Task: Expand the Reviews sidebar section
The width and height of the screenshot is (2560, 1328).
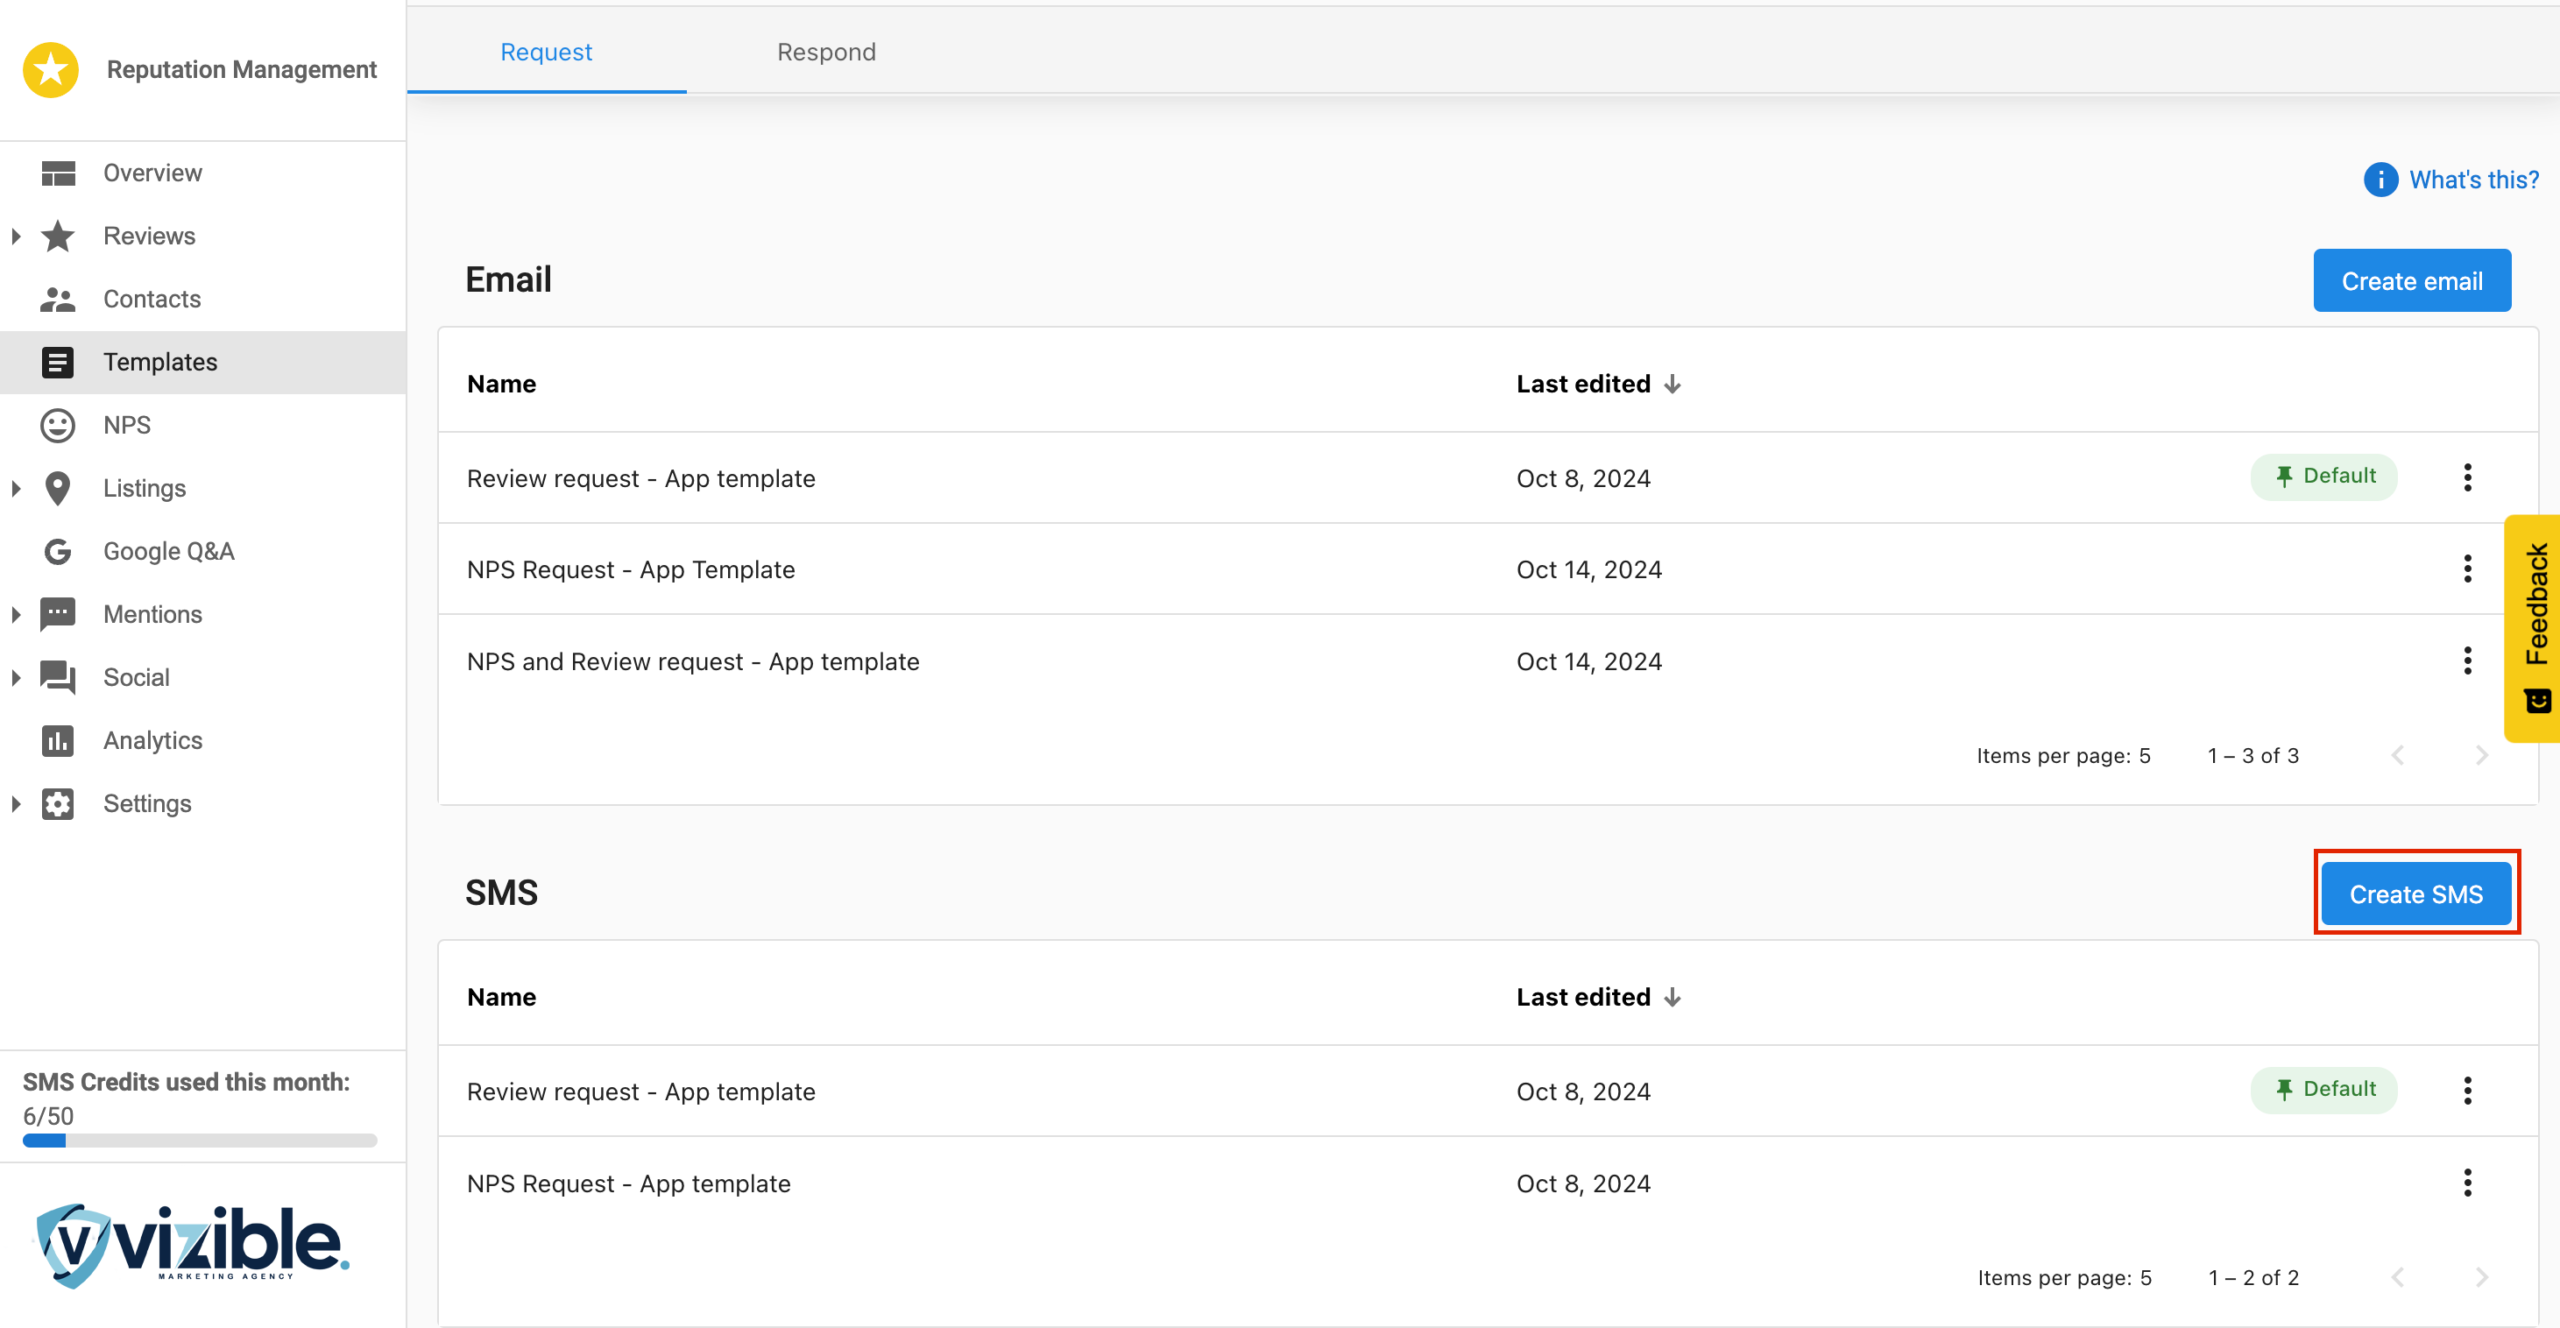Action: coord(16,237)
